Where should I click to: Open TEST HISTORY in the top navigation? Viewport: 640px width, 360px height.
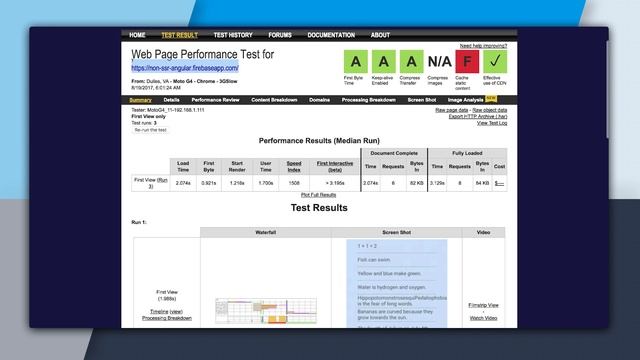pyautogui.click(x=233, y=35)
